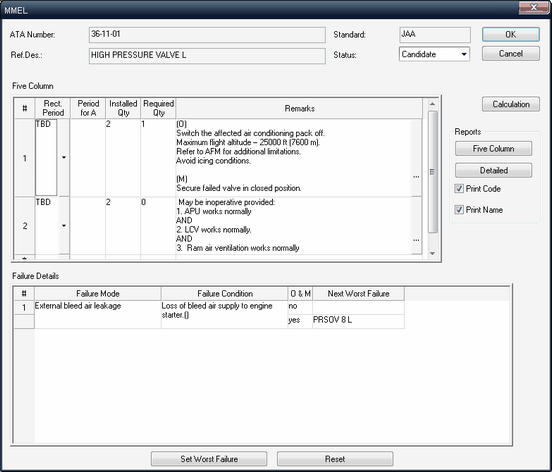Select row 2 header in Five Column

click(x=25, y=226)
